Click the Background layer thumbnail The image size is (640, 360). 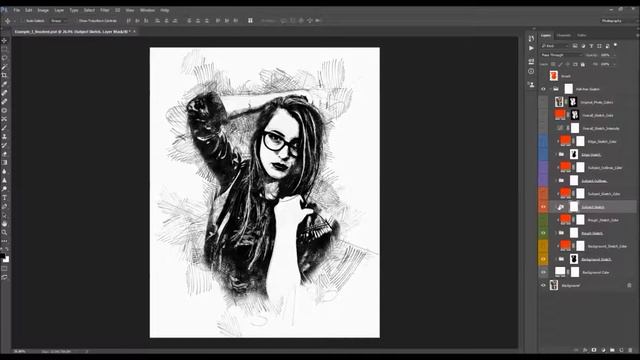(553, 285)
